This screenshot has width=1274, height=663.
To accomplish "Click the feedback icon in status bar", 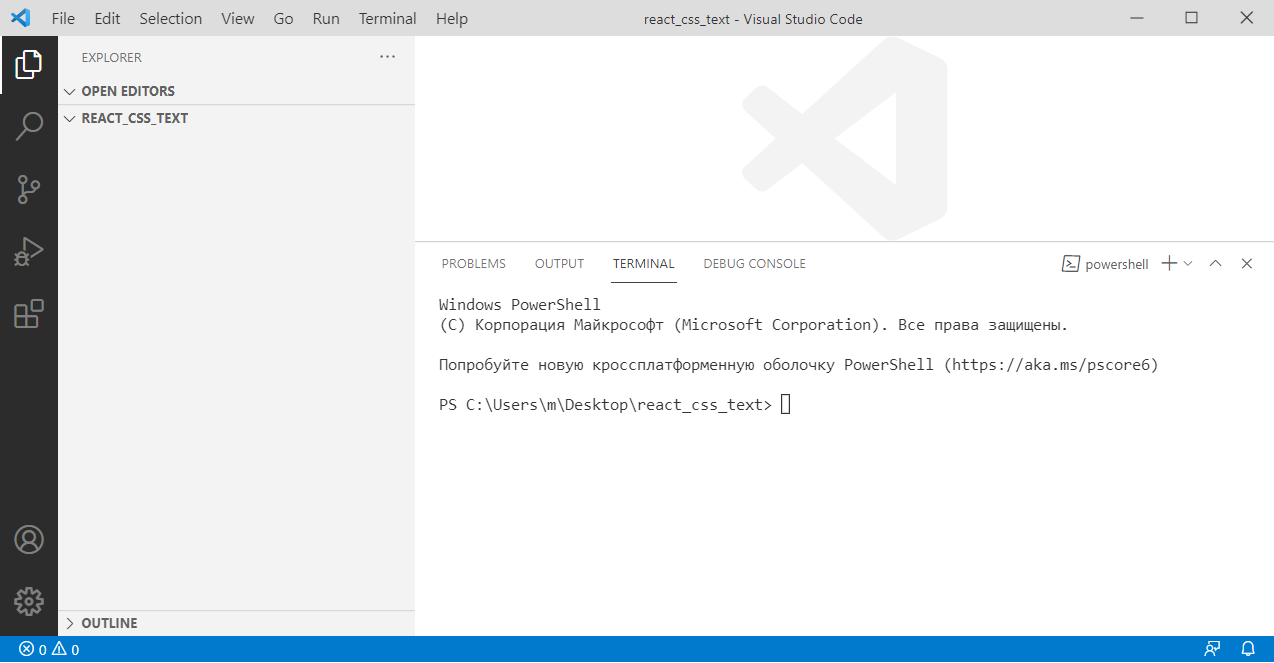I will tap(1212, 649).
